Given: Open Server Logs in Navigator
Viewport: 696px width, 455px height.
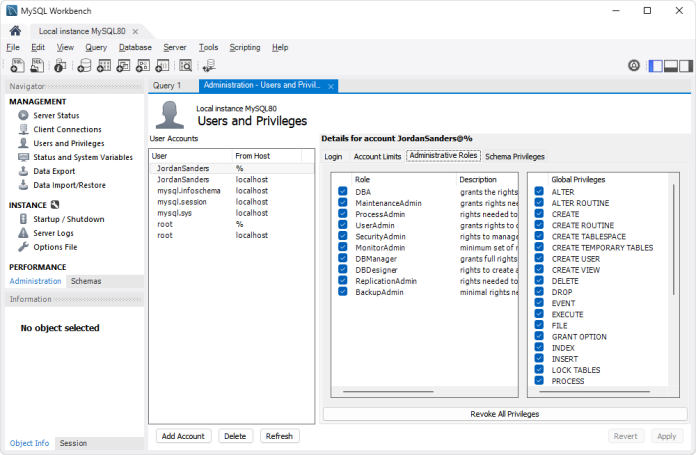Looking at the screenshot, I should click(x=53, y=233).
